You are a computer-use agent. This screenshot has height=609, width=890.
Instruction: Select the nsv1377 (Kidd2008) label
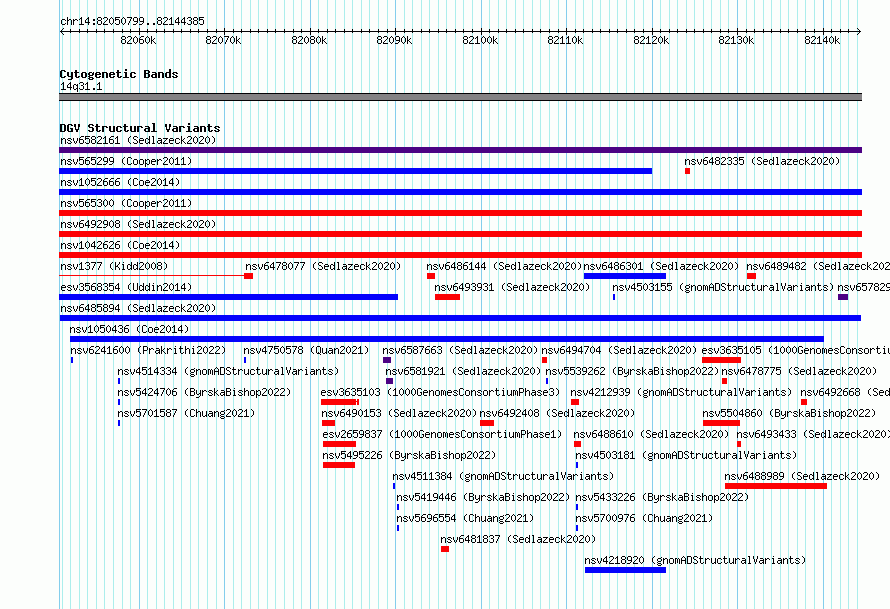(x=114, y=266)
